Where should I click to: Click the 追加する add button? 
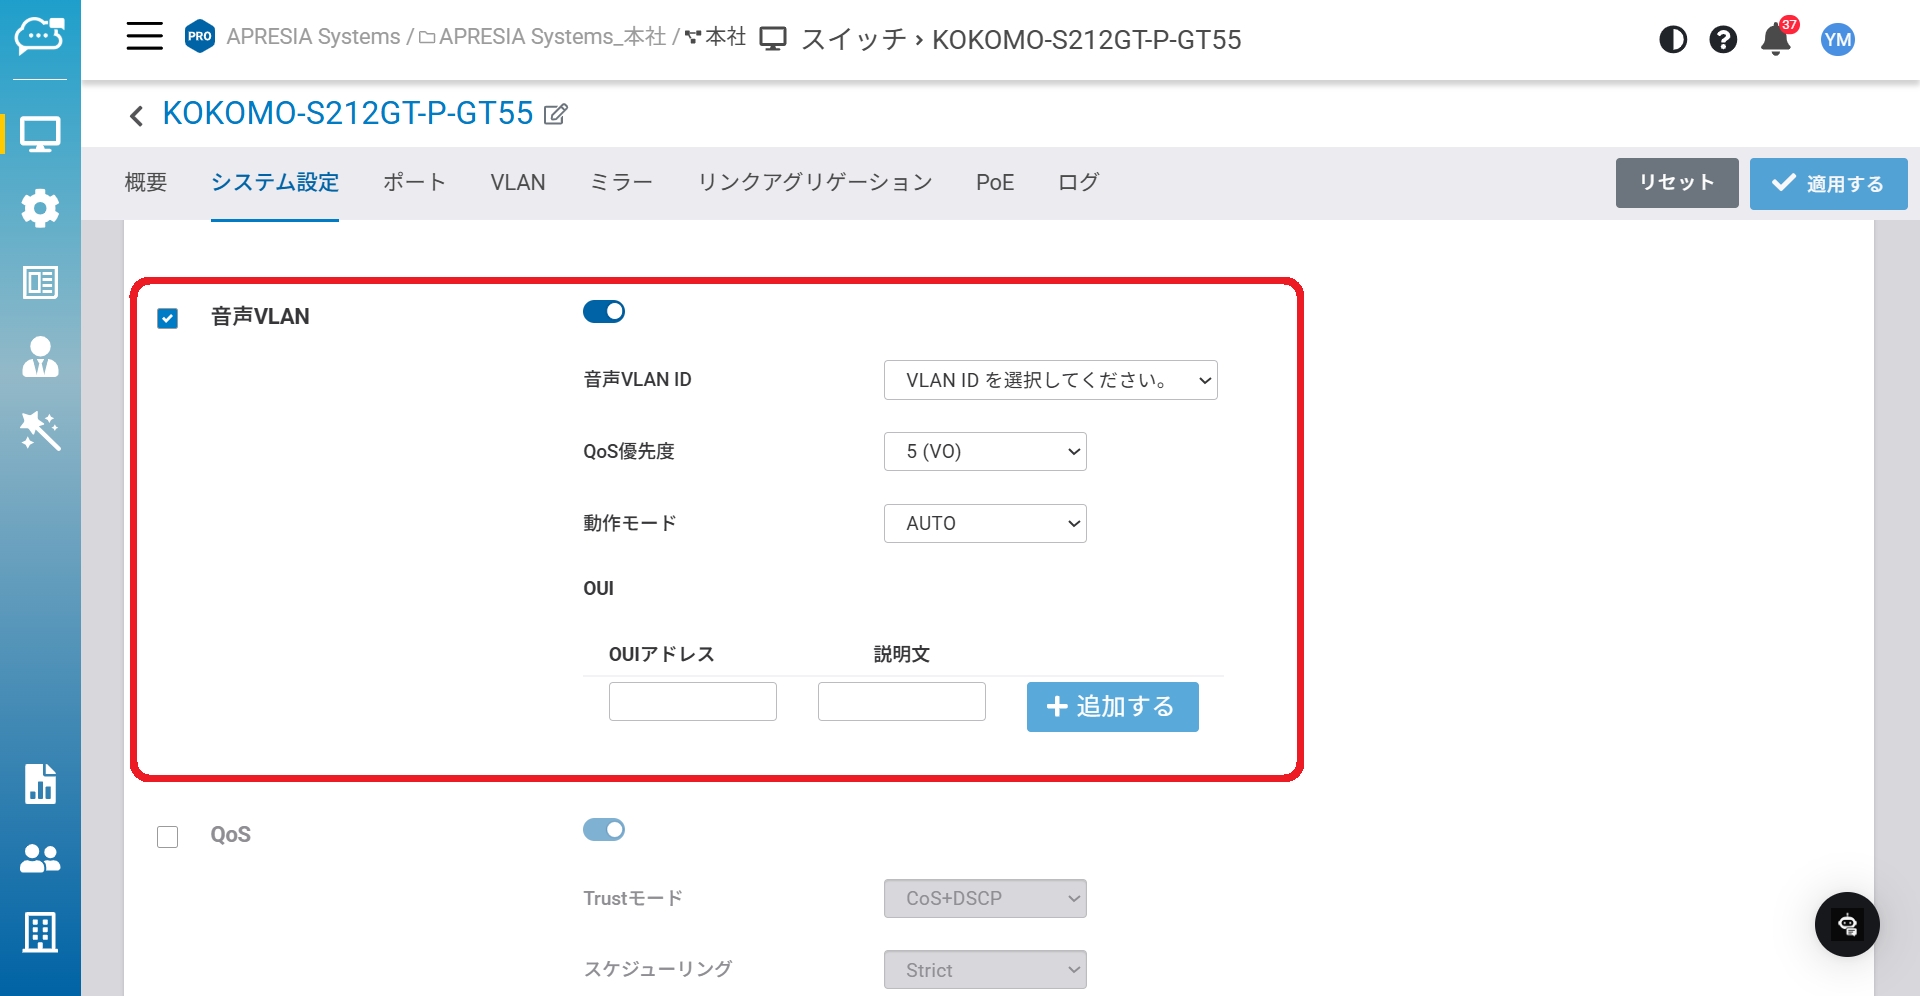click(1112, 707)
